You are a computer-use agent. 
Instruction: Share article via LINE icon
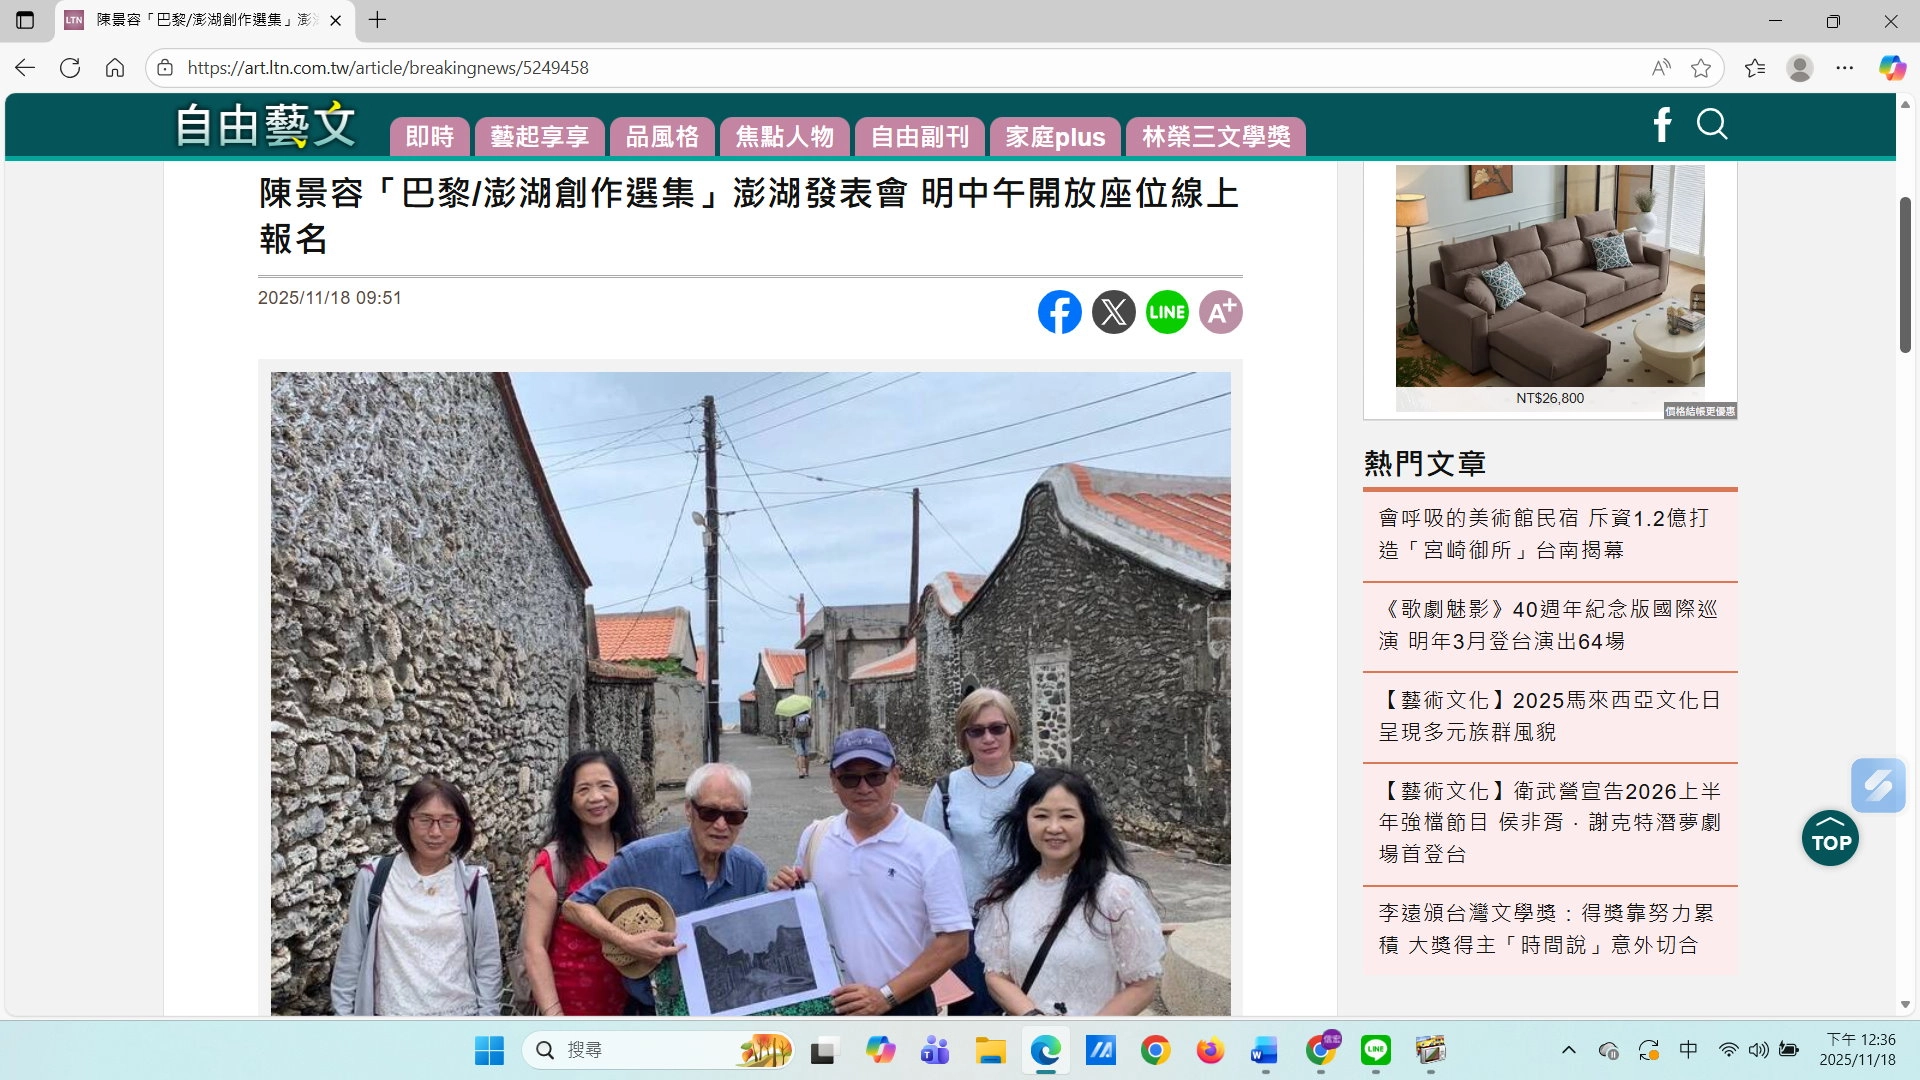(1167, 312)
